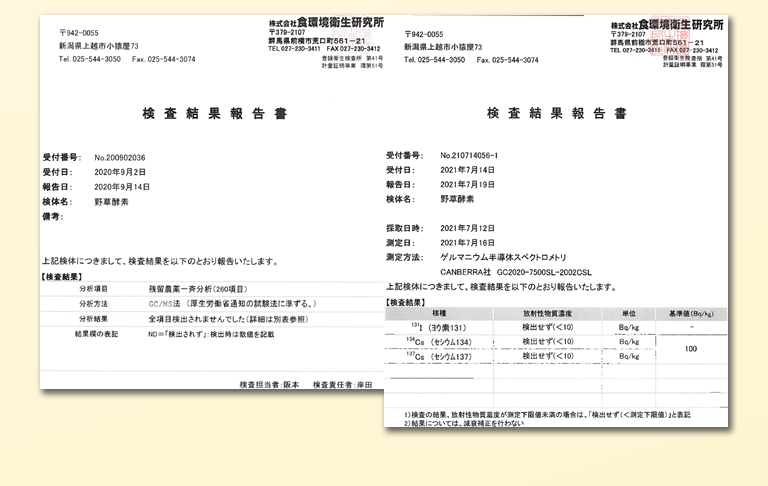Select 野草酵素 in the left report
768x486 pixels.
111,202
